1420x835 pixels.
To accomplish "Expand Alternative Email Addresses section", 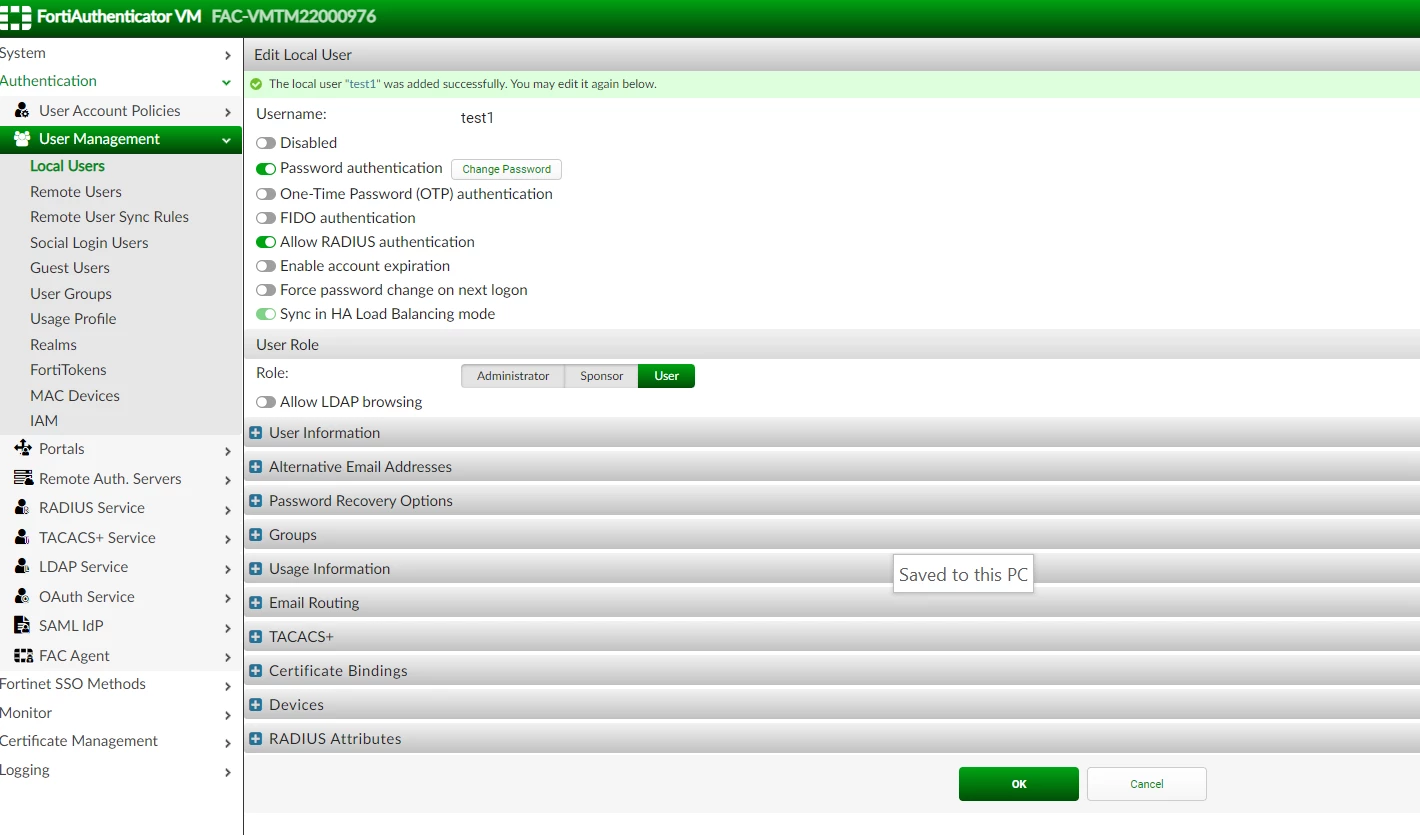I will click(x=256, y=467).
